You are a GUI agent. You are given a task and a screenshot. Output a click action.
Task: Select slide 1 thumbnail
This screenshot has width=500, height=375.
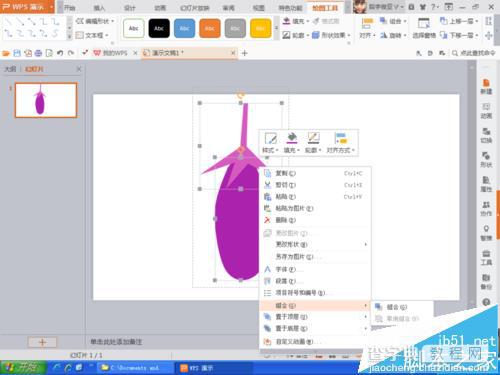(x=46, y=100)
